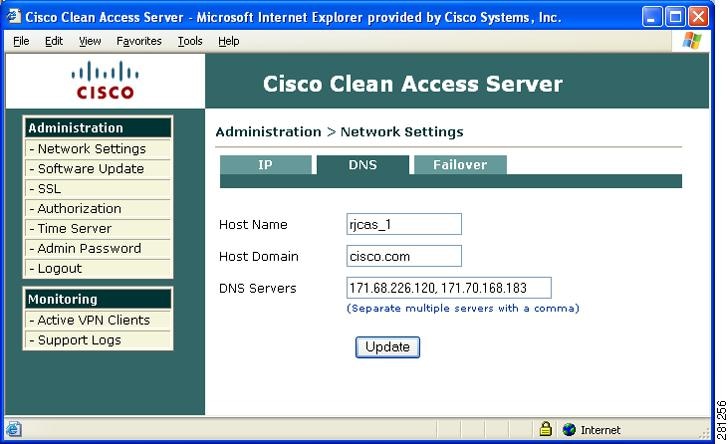Image resolution: width=728 pixels, height=444 pixels.
Task: Click the Host Domain label
Action: pyautogui.click(x=259, y=256)
